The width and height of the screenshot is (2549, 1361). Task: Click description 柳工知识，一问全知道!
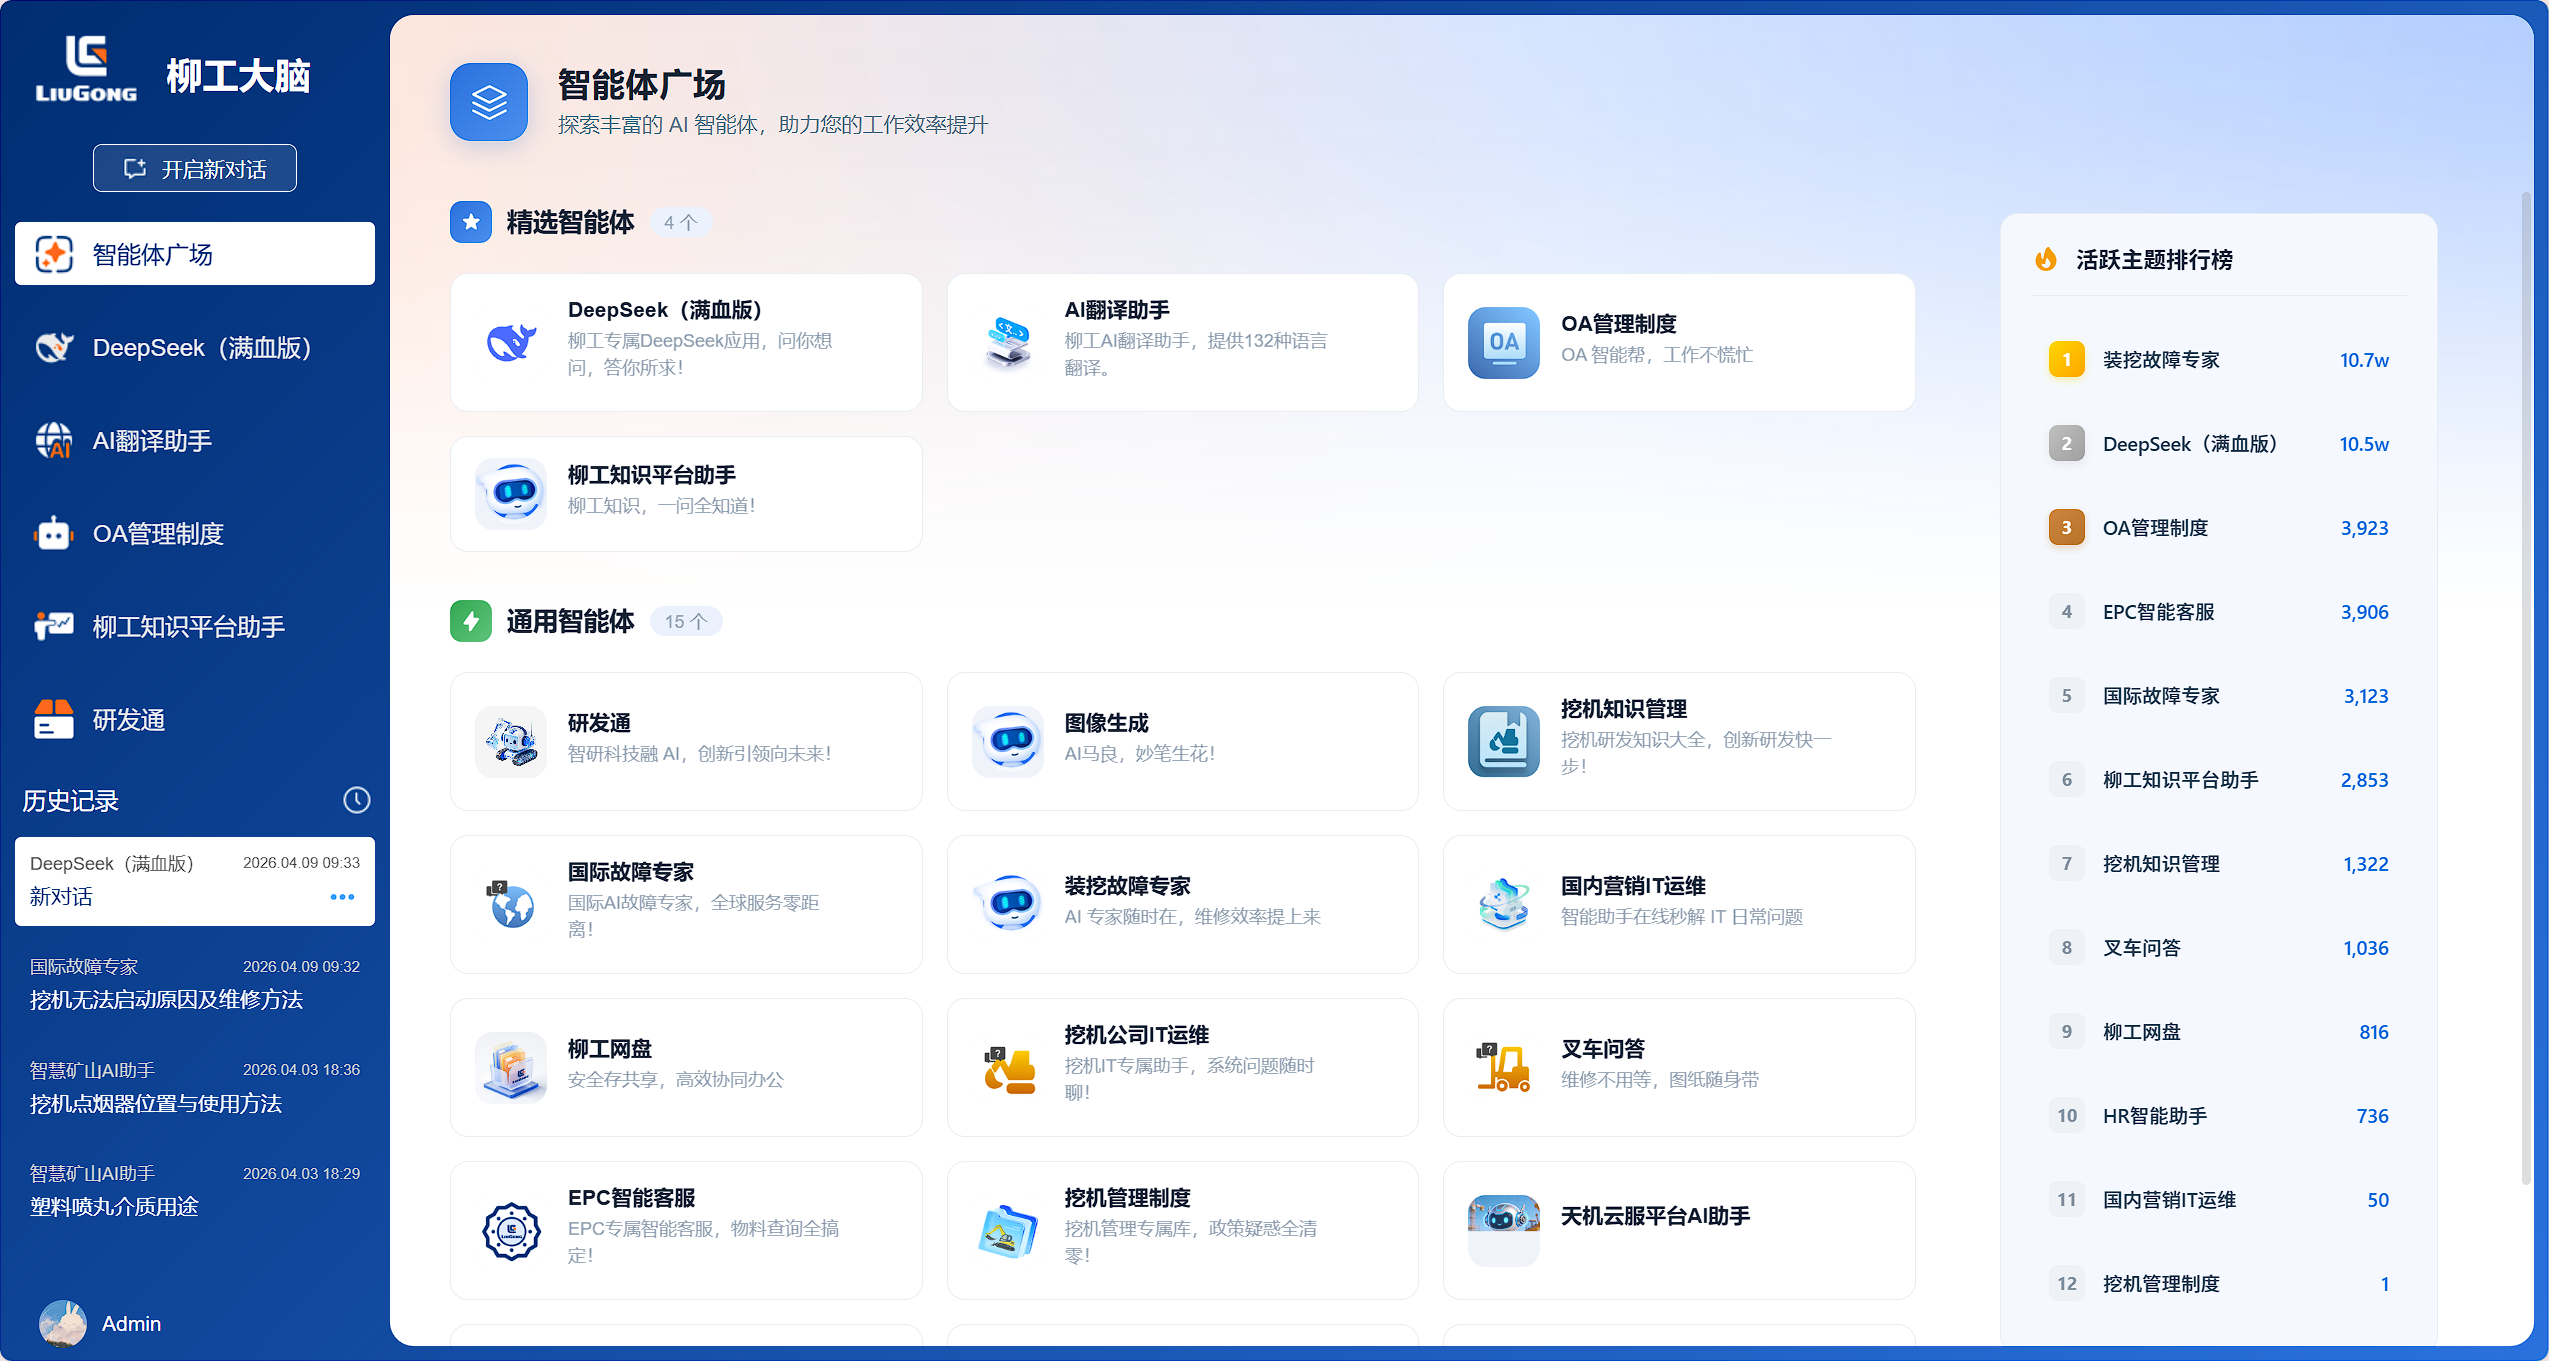pyautogui.click(x=661, y=506)
